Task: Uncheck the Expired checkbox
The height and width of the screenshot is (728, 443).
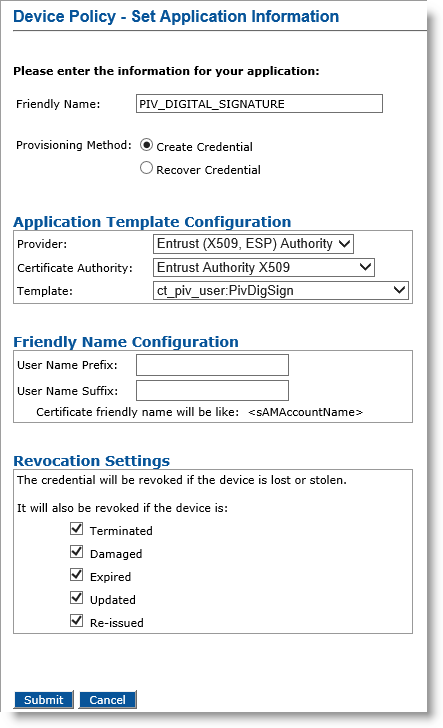Action: pyautogui.click(x=77, y=575)
